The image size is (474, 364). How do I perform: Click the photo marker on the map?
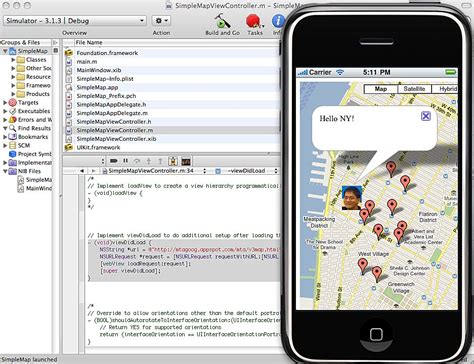(352, 198)
